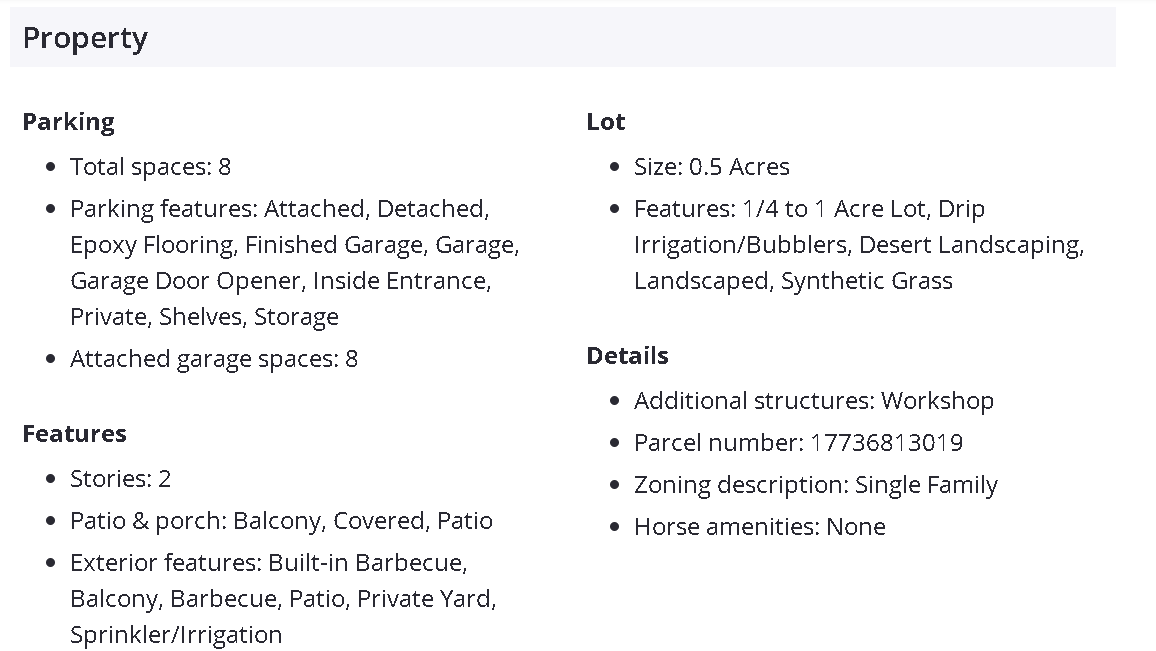Click the parcel number 17736813019

point(886,443)
